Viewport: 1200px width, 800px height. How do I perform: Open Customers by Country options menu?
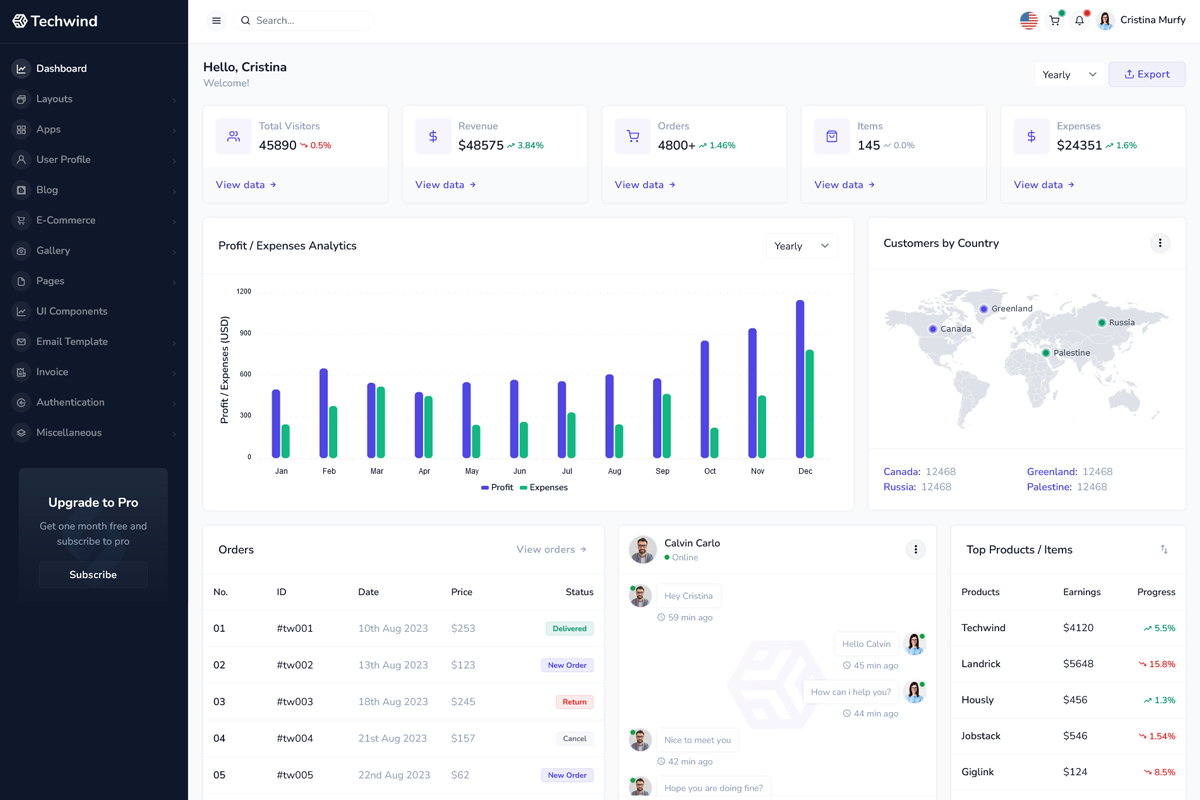[x=1159, y=243]
